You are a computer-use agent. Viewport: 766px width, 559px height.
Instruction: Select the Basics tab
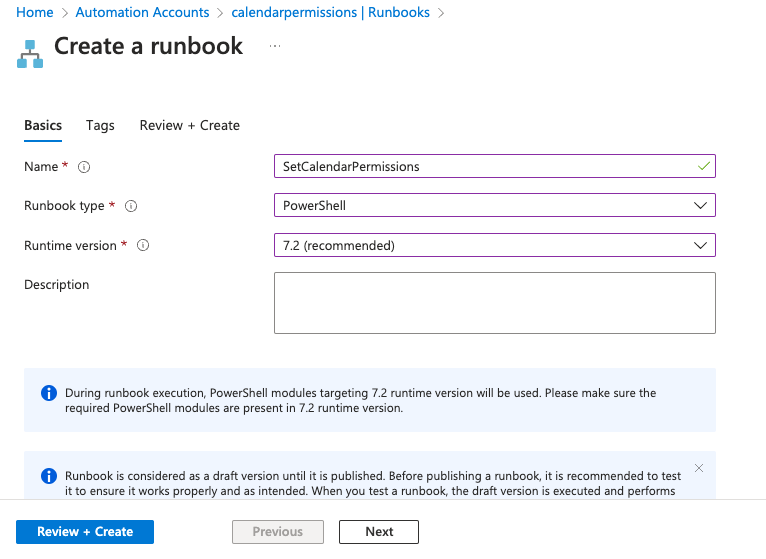click(43, 125)
